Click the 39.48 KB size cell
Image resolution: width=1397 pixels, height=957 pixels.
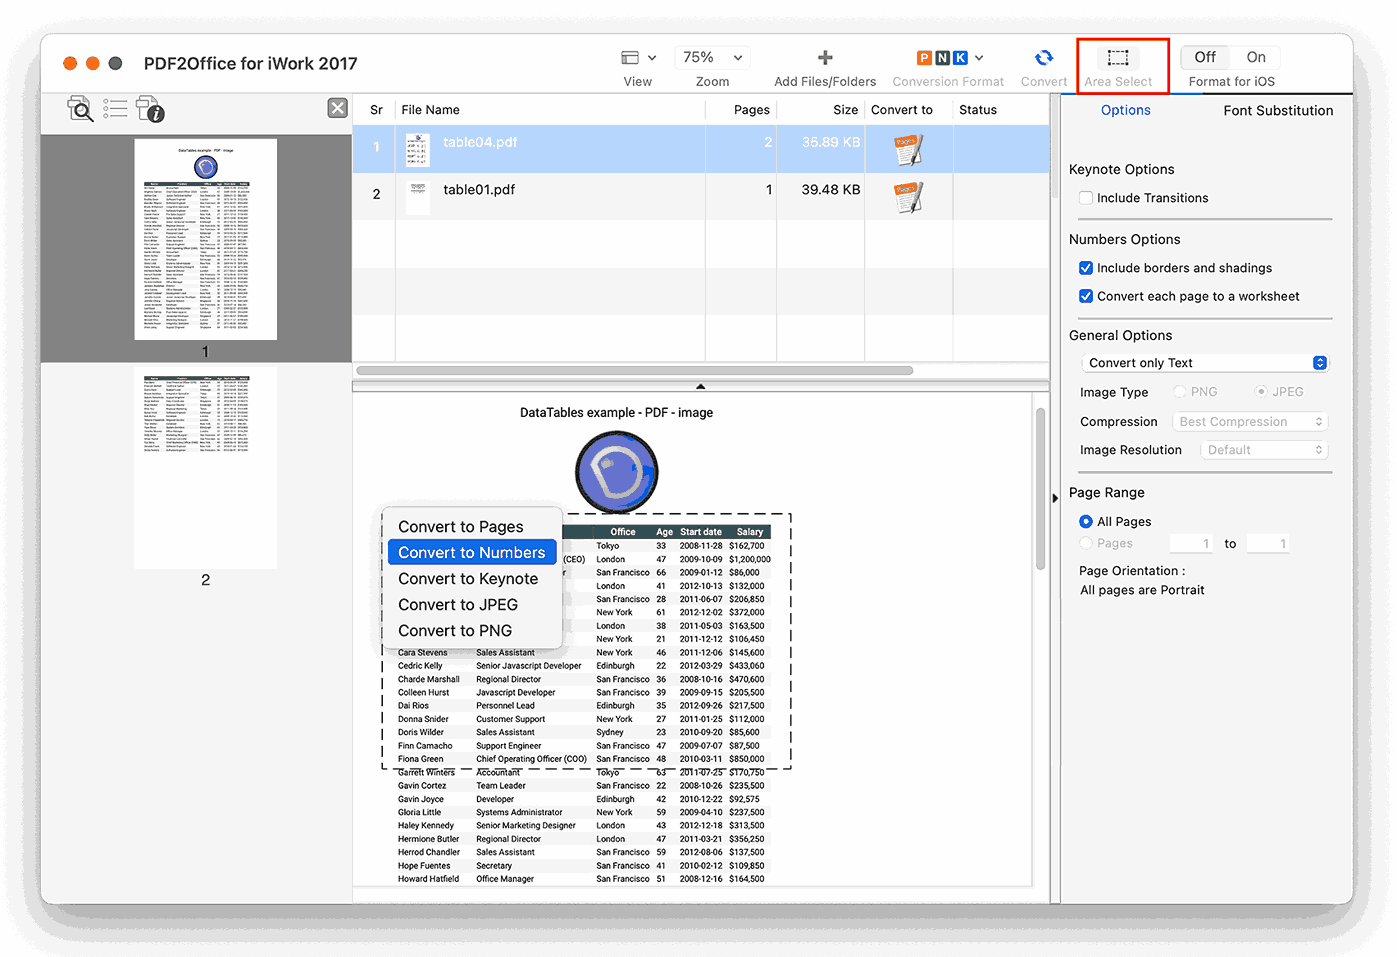[830, 189]
